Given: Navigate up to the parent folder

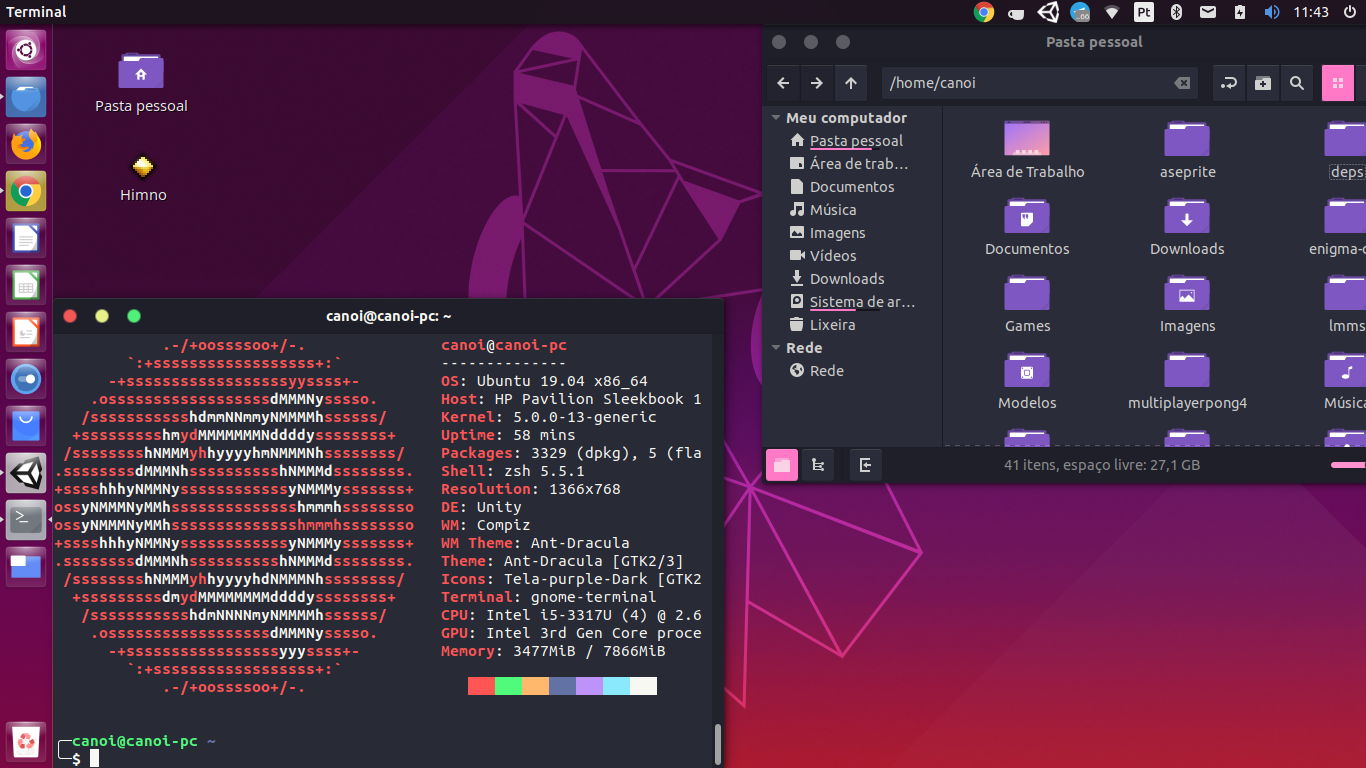Looking at the screenshot, I should (850, 83).
